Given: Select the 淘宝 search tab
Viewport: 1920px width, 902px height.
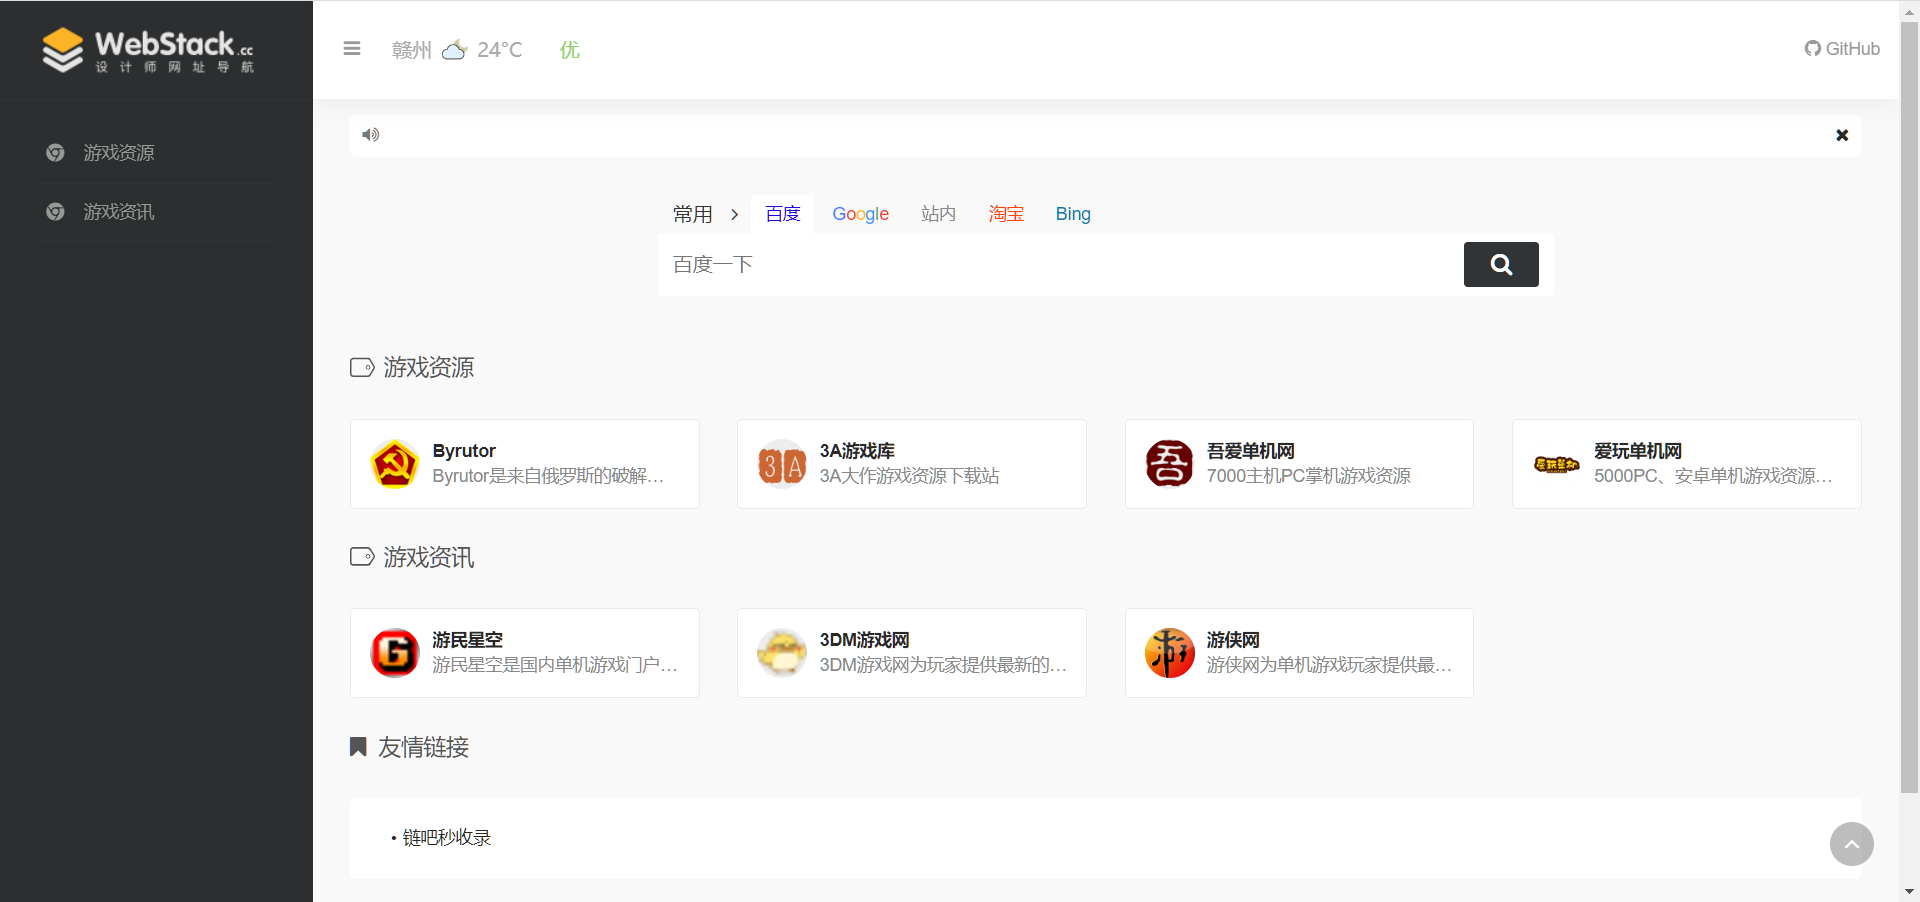Looking at the screenshot, I should (x=1006, y=214).
